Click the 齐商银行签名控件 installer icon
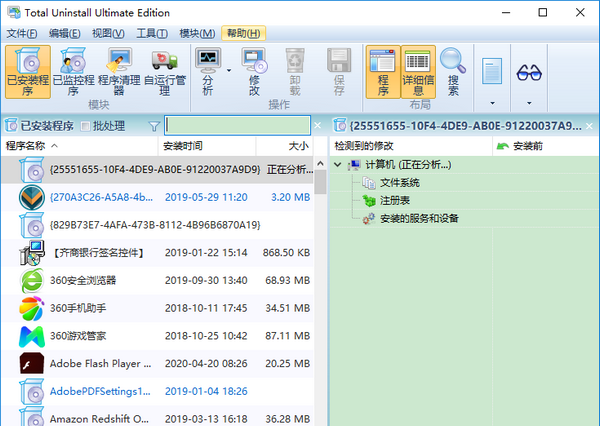Image resolution: width=600 pixels, height=443 pixels. [32, 253]
